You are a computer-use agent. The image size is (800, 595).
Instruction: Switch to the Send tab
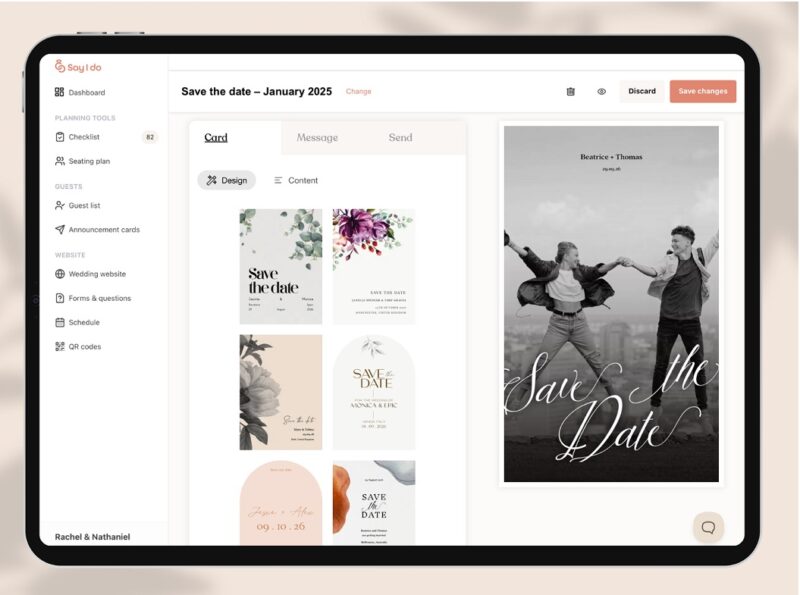[400, 138]
